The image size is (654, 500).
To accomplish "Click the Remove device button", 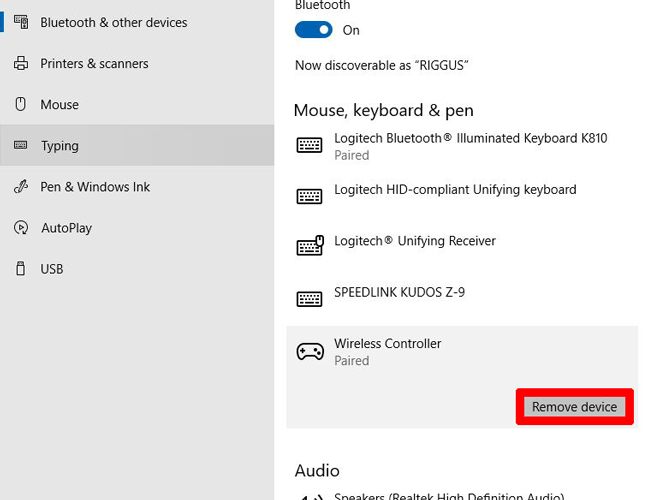I will (574, 407).
